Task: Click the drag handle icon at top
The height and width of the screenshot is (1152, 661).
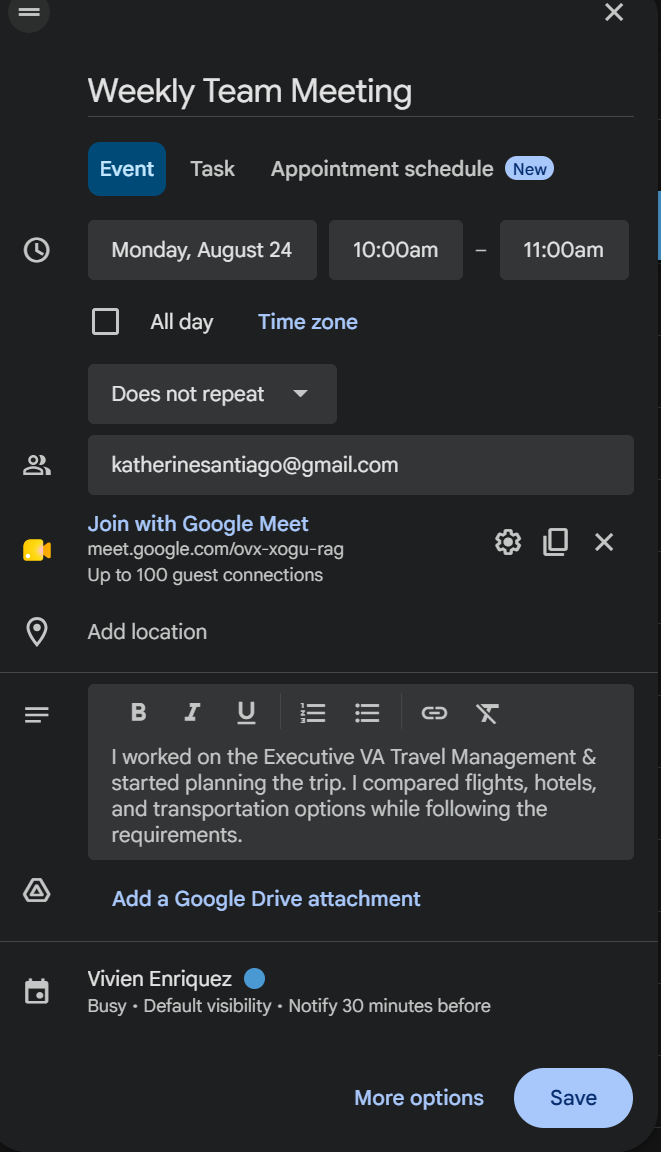Action: [29, 12]
